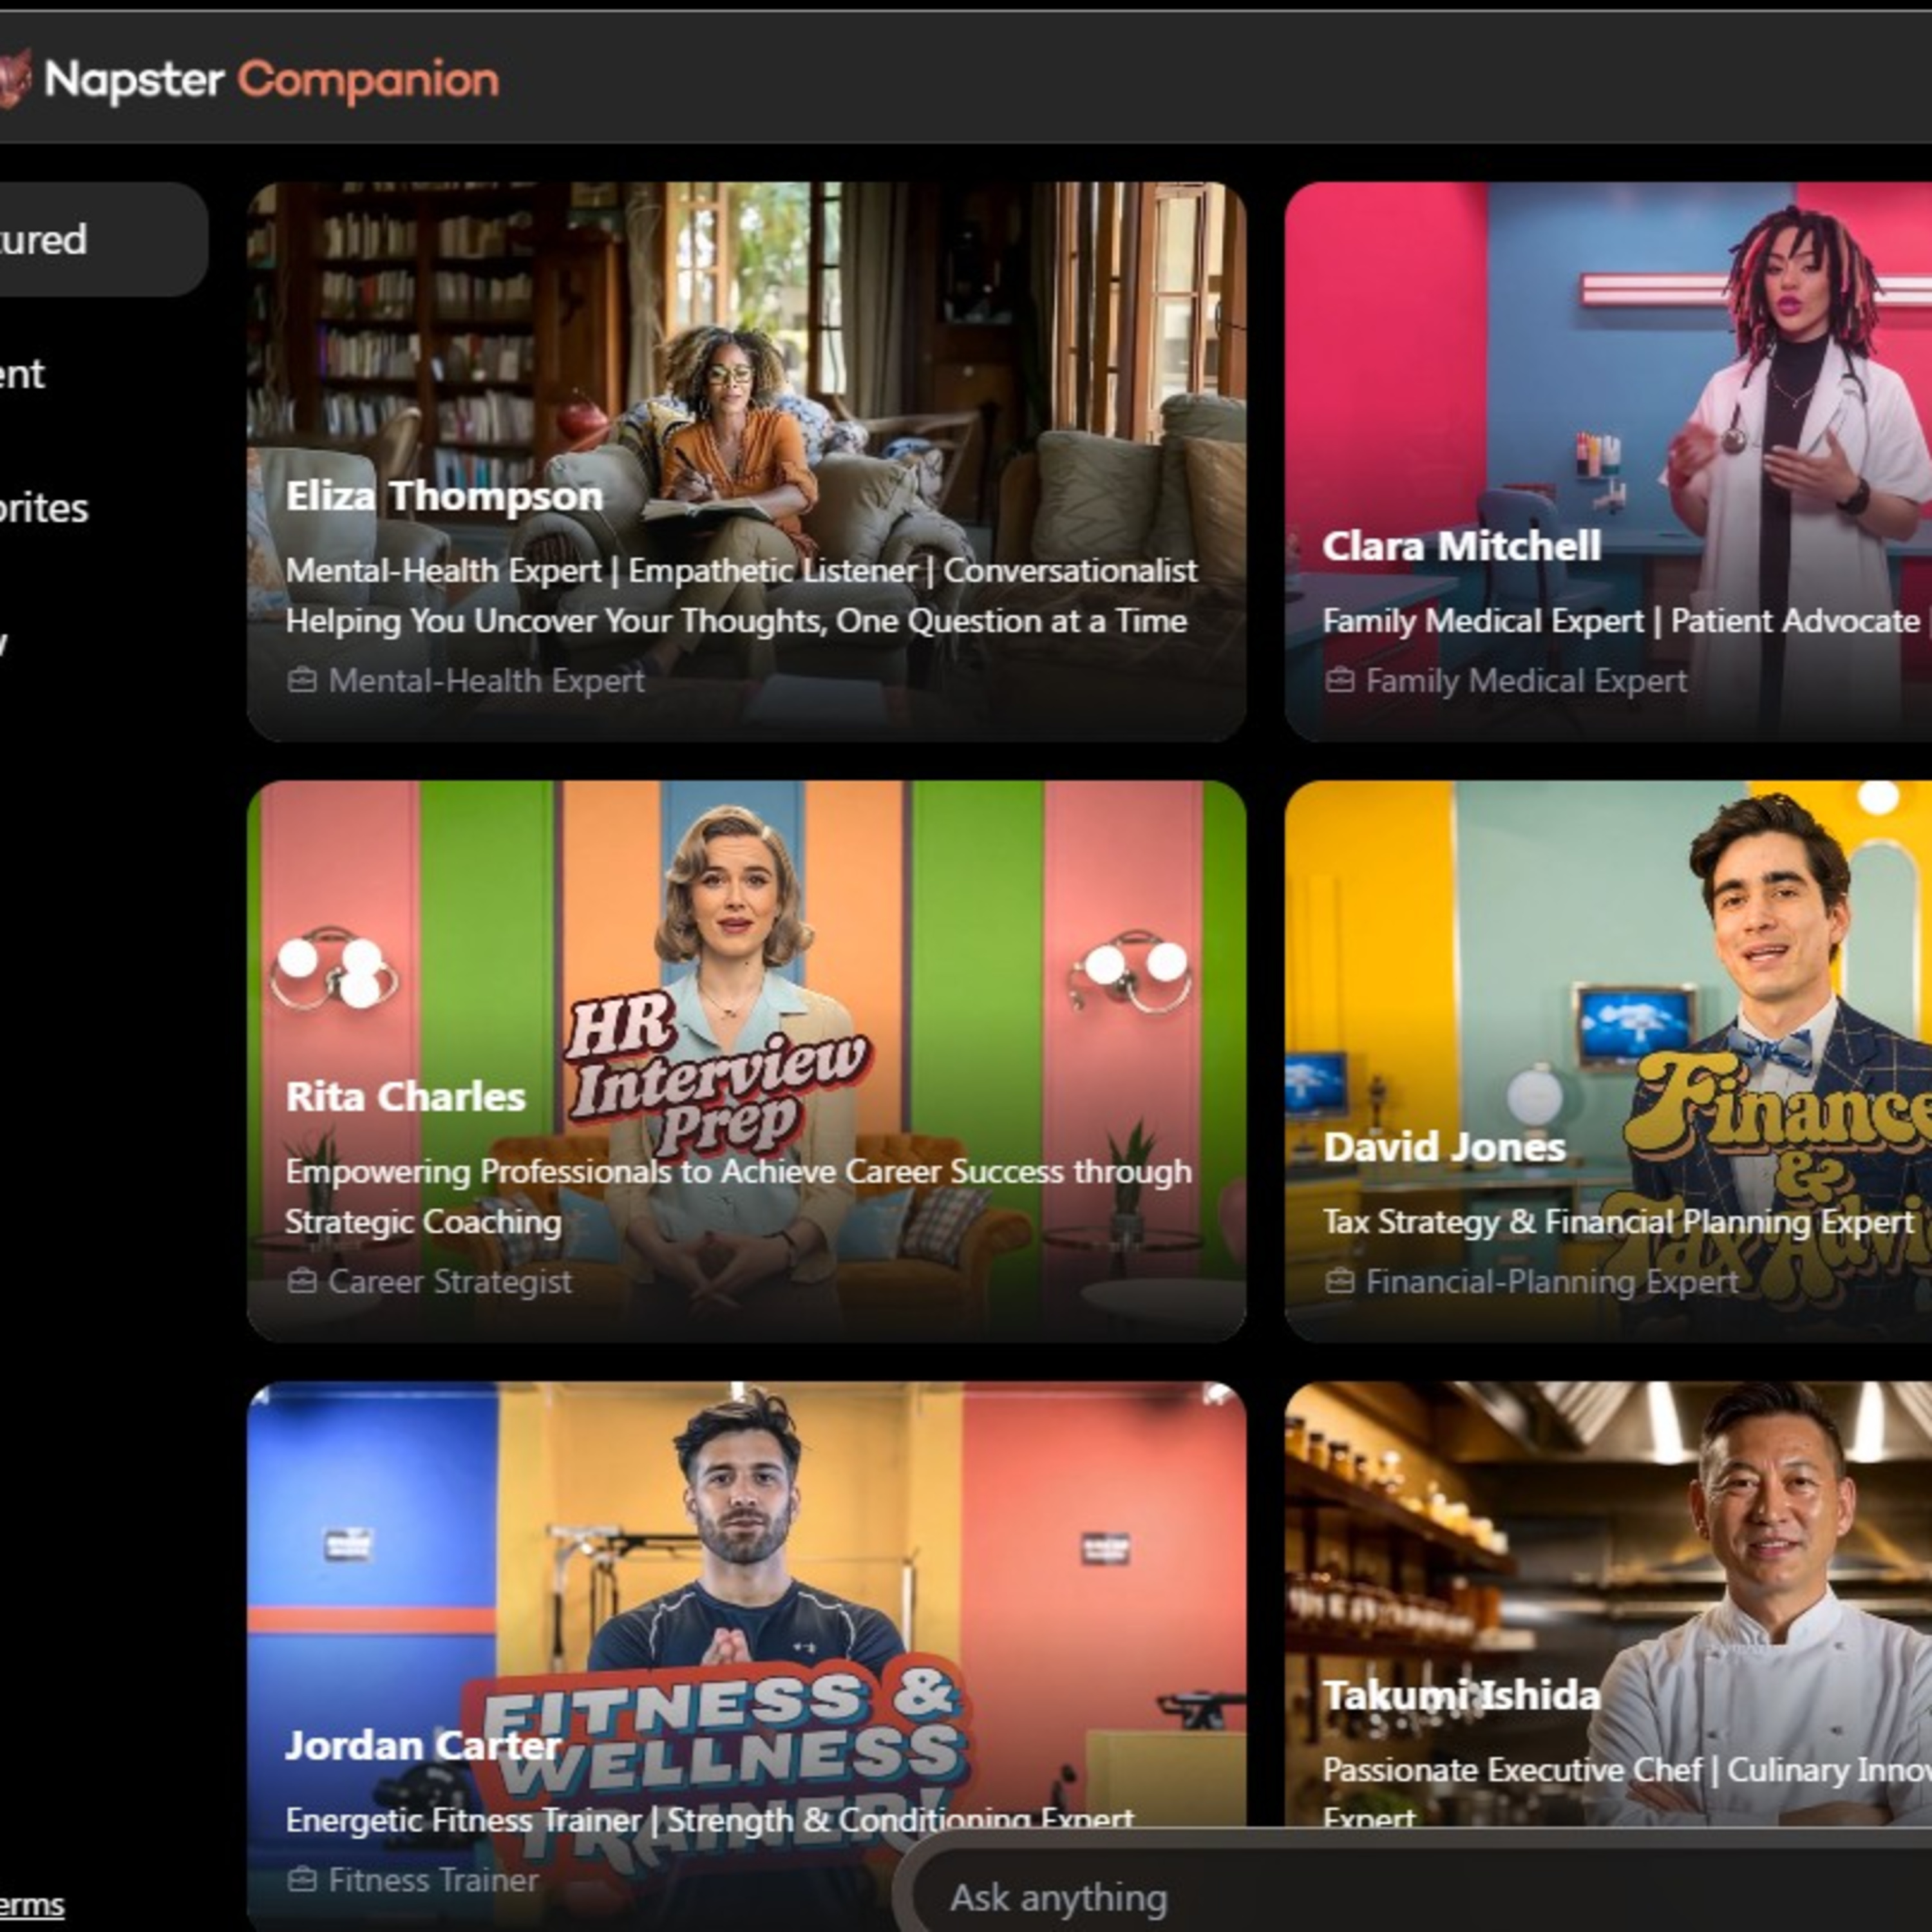Click the briefcase icon beside Financial-Planning Expert

pyautogui.click(x=1339, y=1281)
